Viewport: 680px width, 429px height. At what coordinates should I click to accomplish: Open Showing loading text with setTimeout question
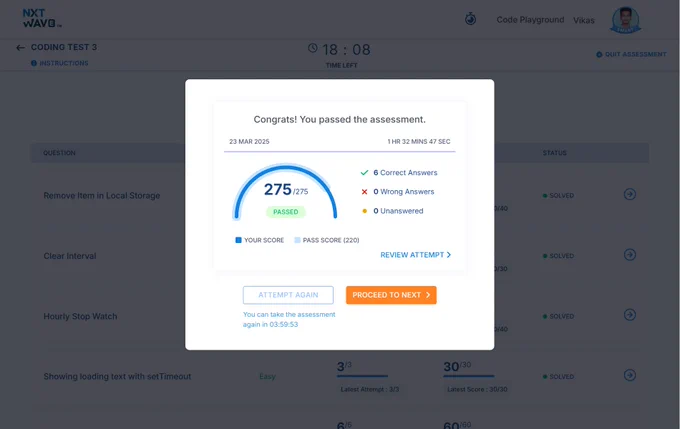(117, 377)
